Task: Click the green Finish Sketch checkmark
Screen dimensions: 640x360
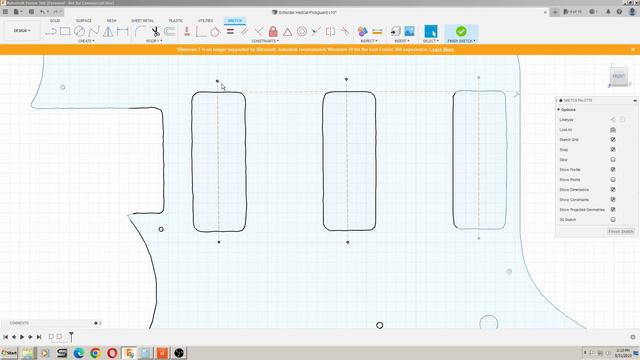Action: point(461,31)
